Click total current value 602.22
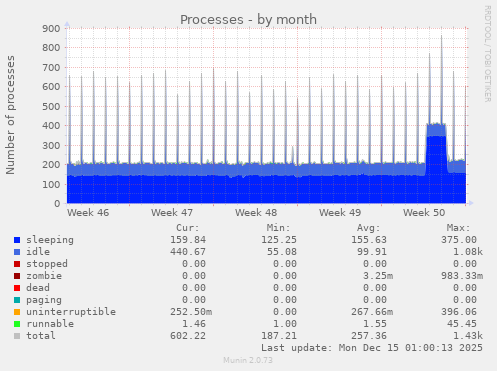The height and width of the screenshot is (371, 497). (188, 336)
